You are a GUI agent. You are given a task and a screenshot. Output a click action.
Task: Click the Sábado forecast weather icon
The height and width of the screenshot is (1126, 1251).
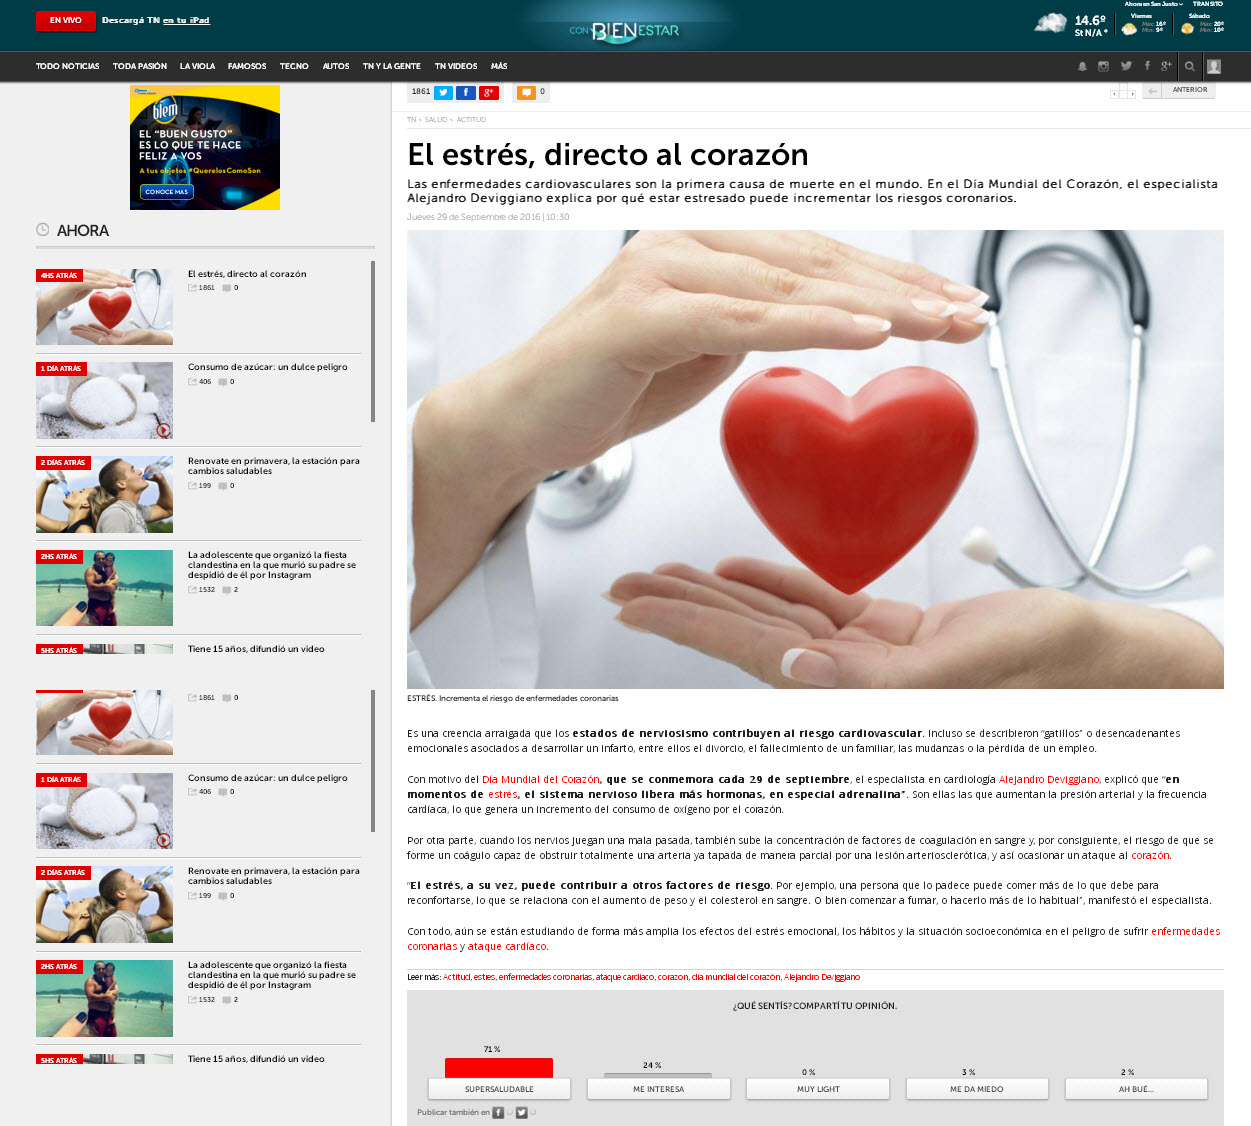1187,29
